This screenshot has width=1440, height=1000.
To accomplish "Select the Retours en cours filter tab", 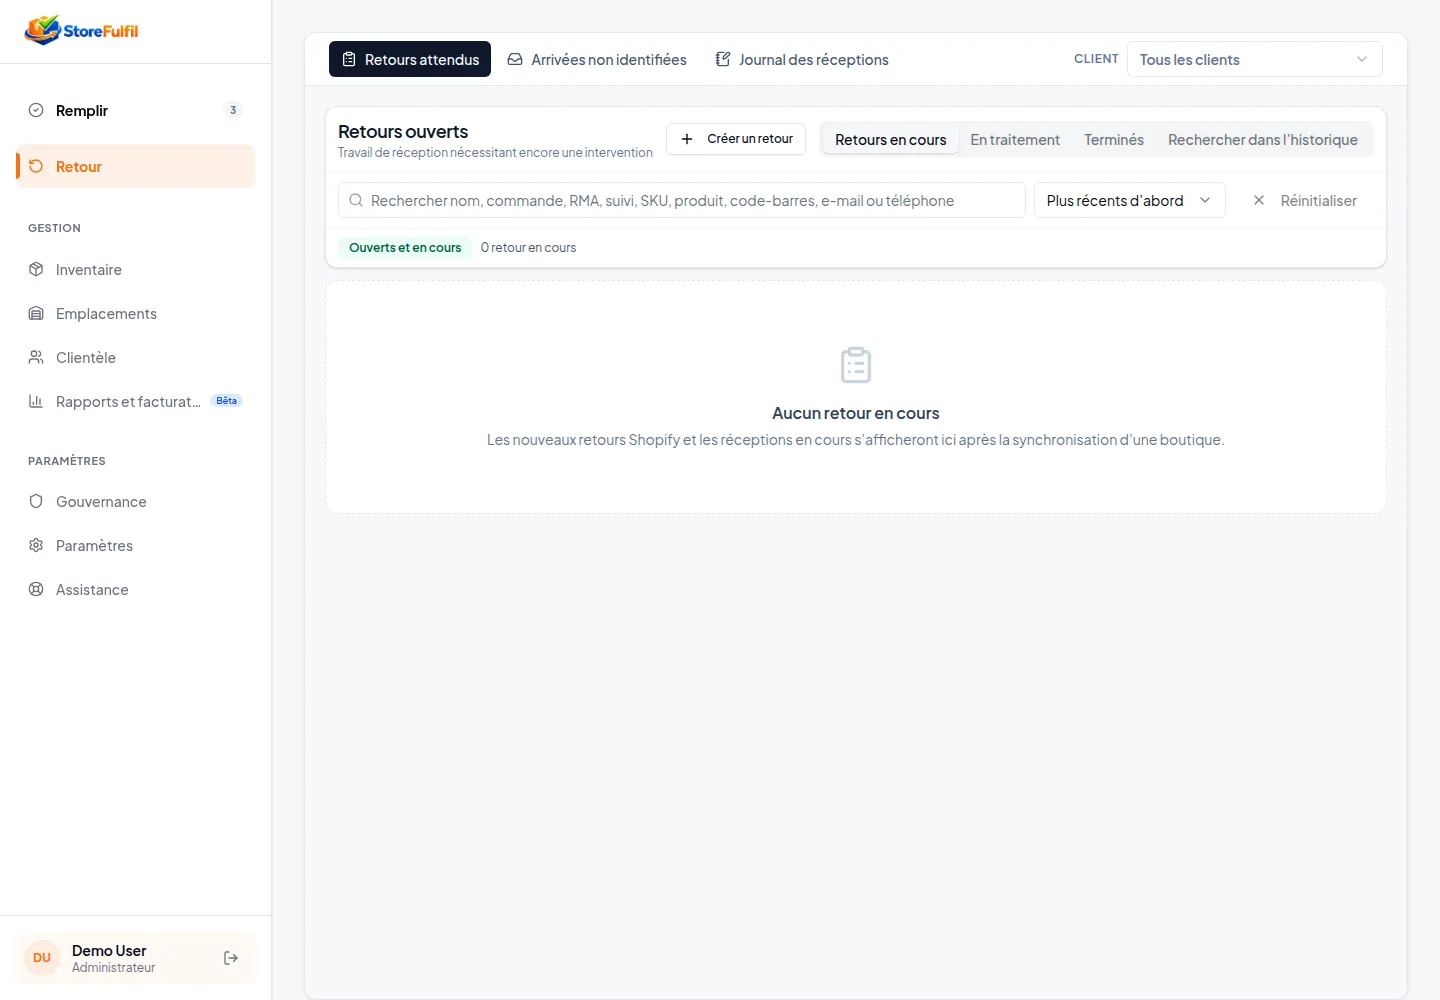I will click(x=891, y=139).
